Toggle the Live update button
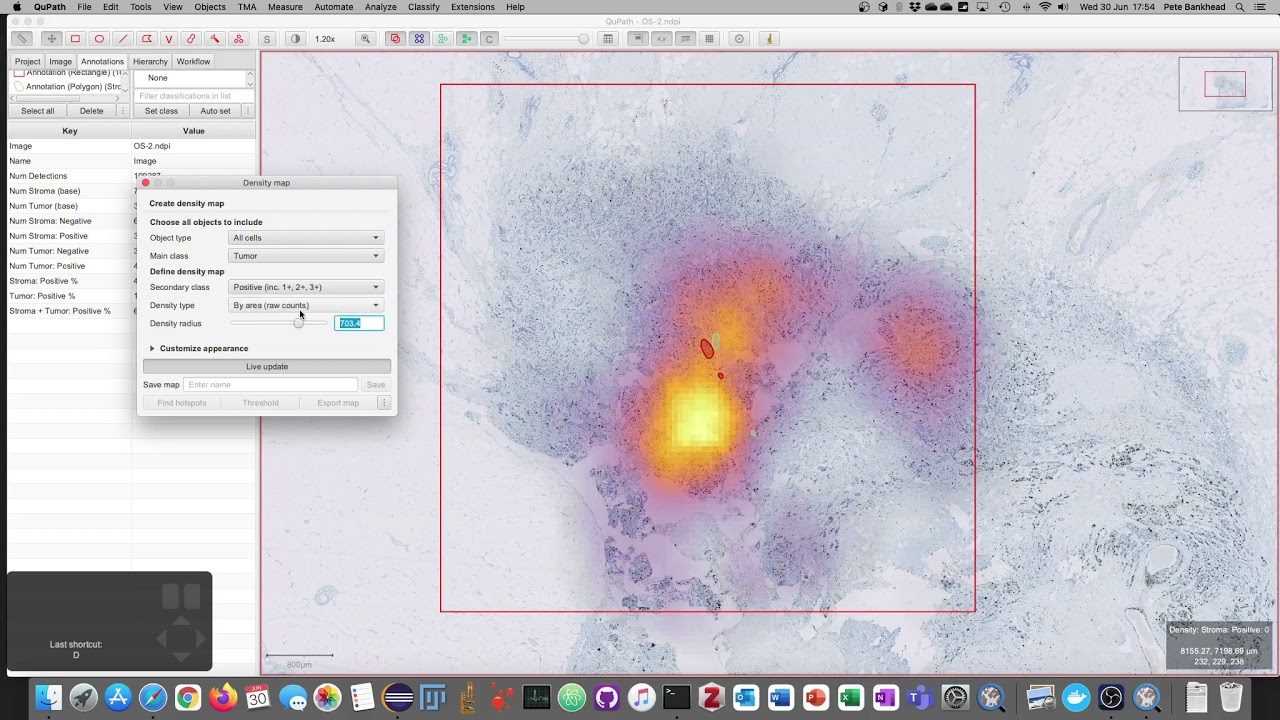The height and width of the screenshot is (720, 1280). 267,367
